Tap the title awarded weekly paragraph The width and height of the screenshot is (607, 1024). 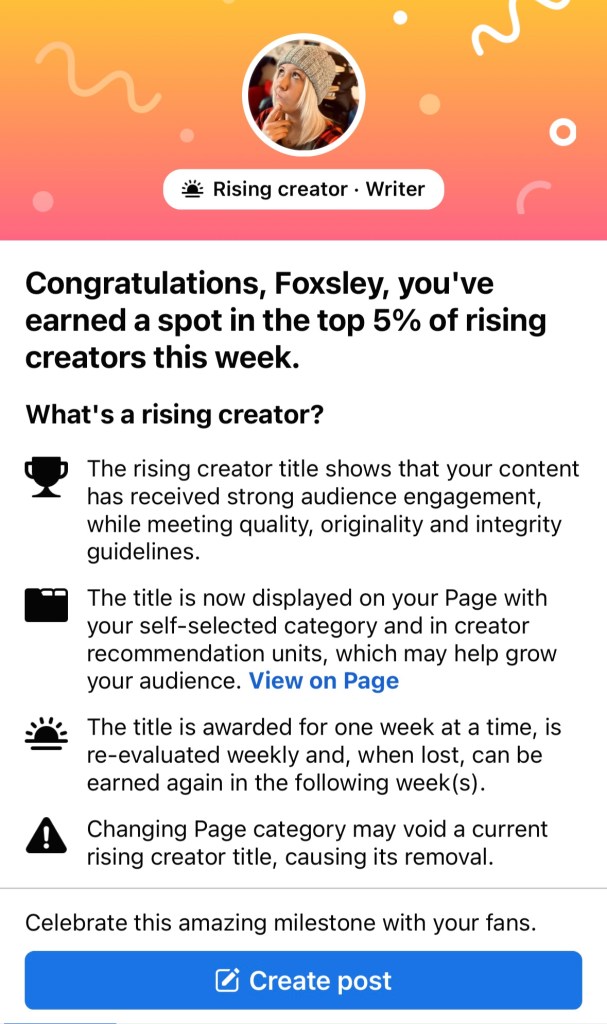[317, 755]
